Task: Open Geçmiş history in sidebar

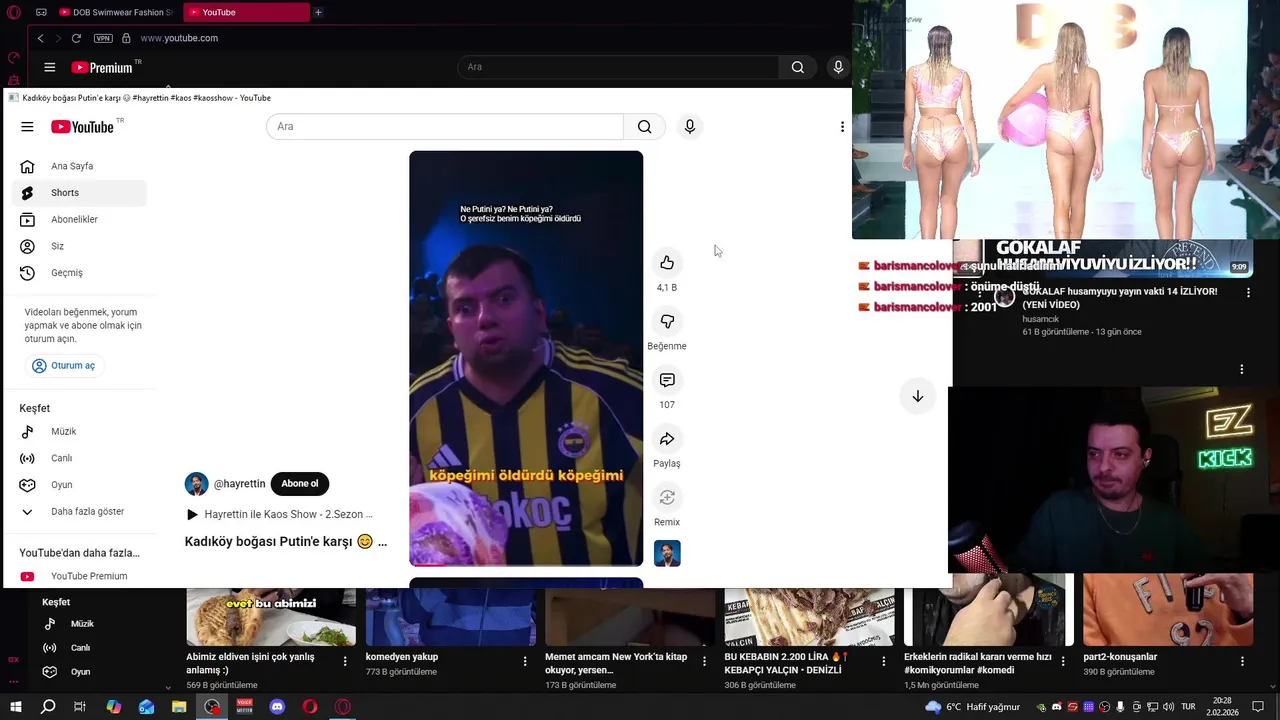Action: (x=80, y=273)
